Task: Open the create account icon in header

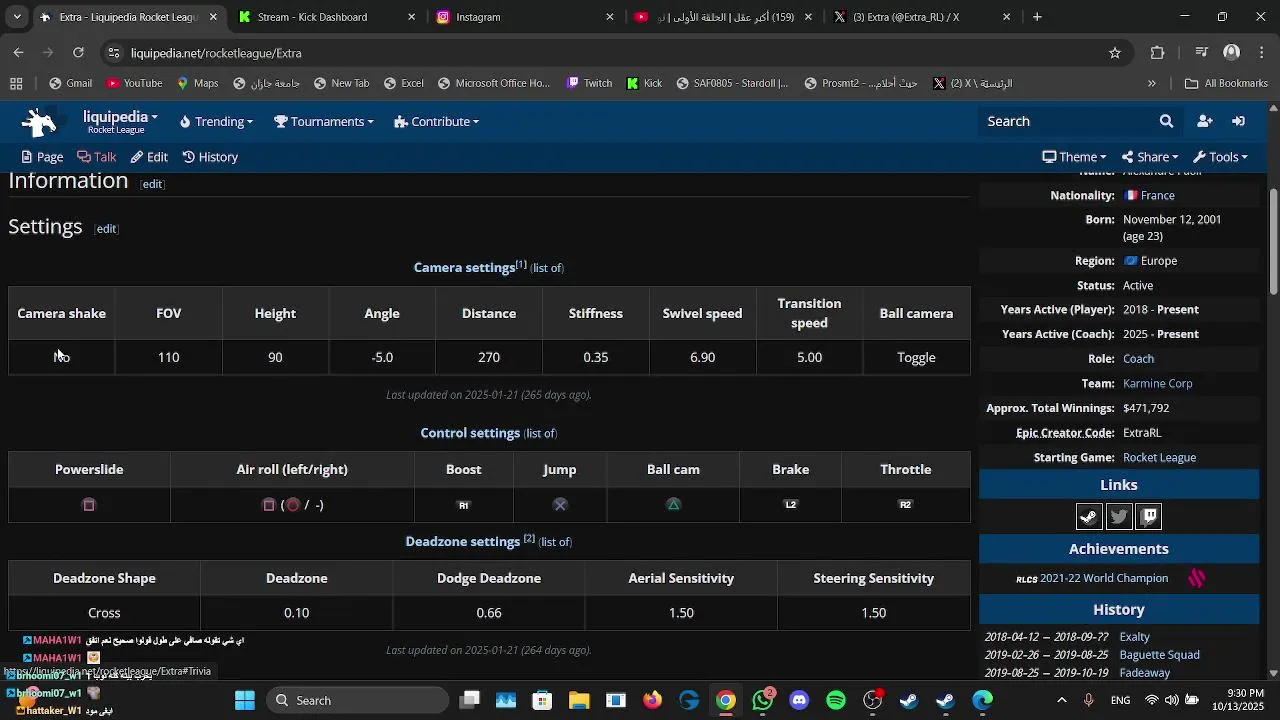Action: point(1204,121)
